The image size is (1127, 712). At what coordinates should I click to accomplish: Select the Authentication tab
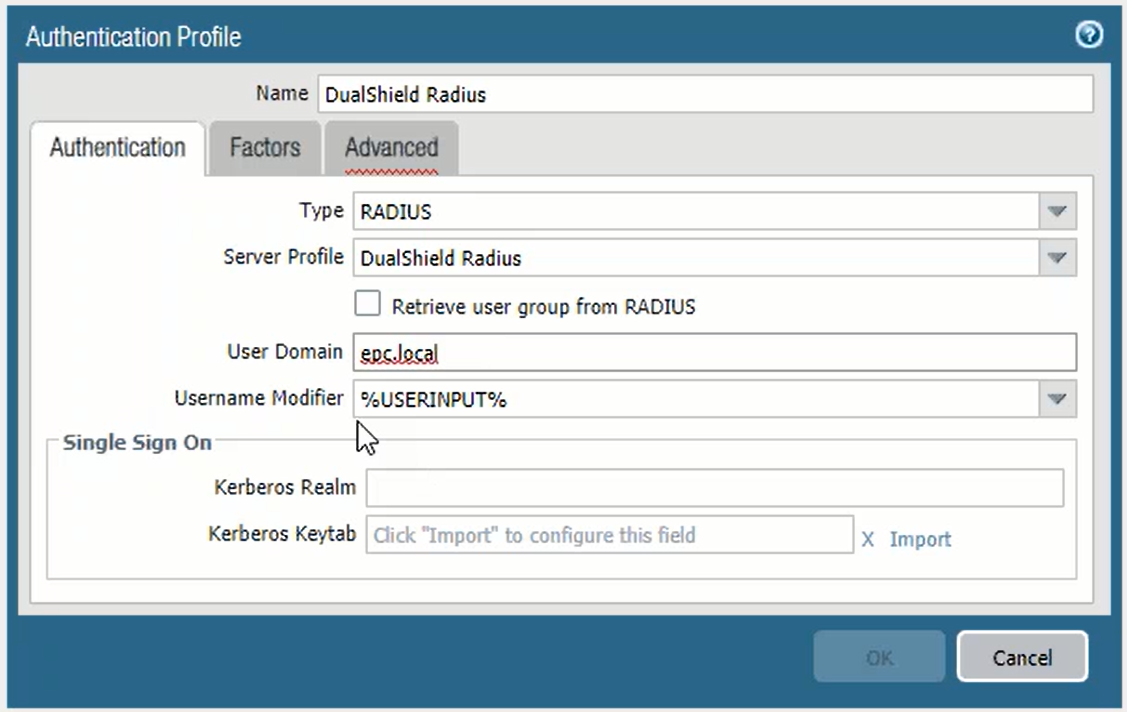pyautogui.click(x=118, y=148)
